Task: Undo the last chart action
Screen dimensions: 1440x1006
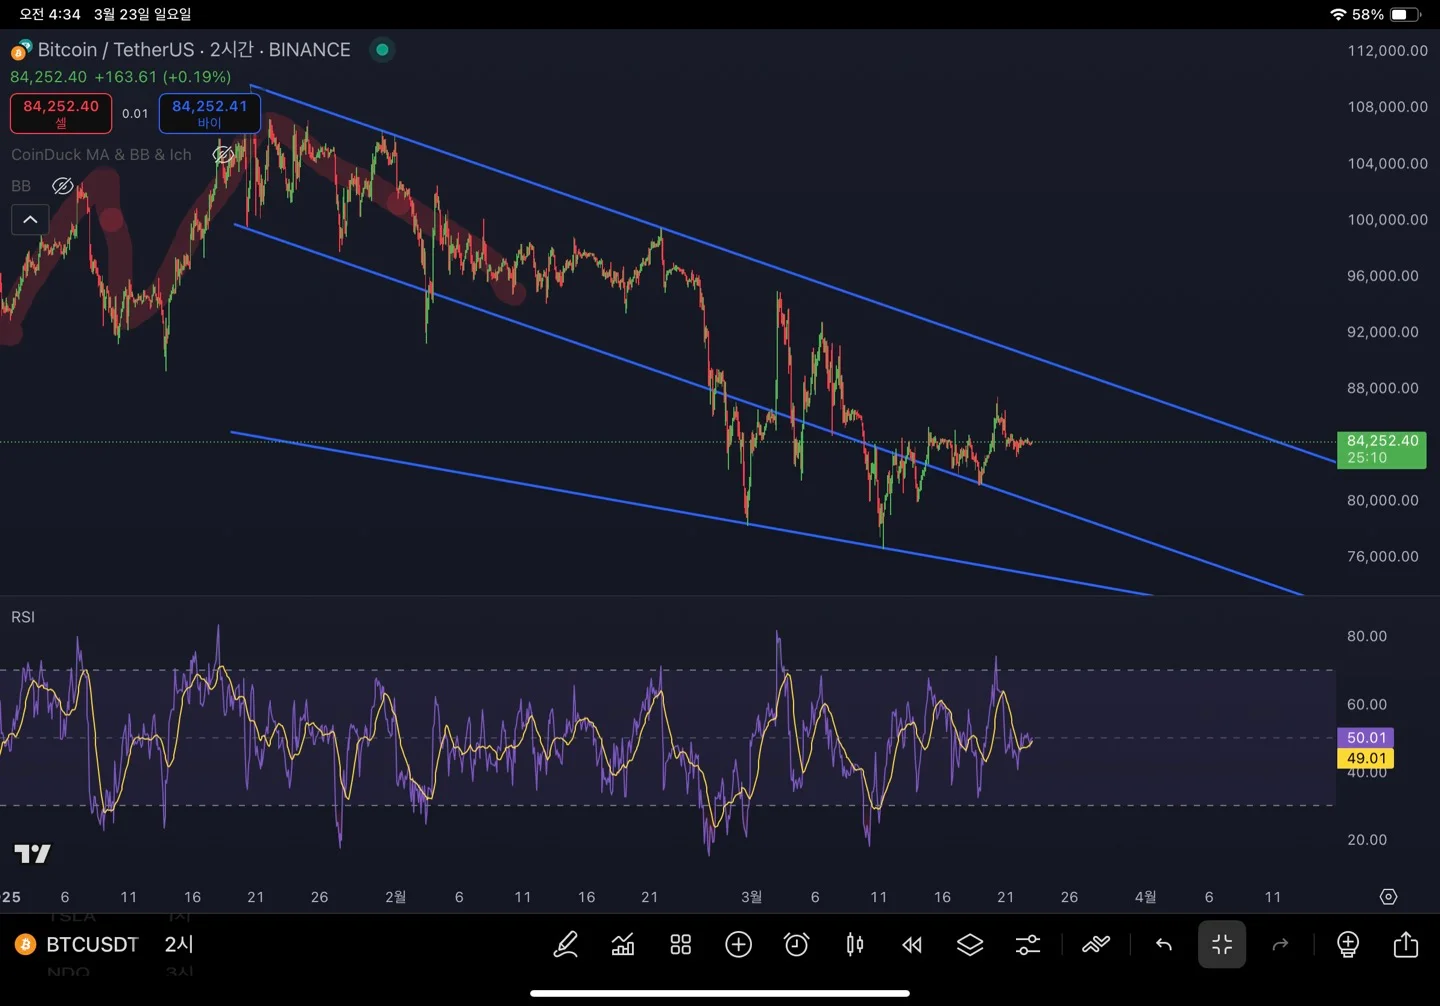Action: 1164,944
